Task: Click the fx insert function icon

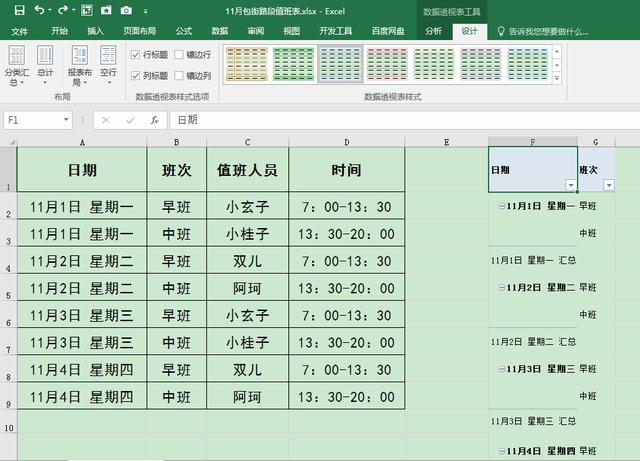Action: click(154, 120)
